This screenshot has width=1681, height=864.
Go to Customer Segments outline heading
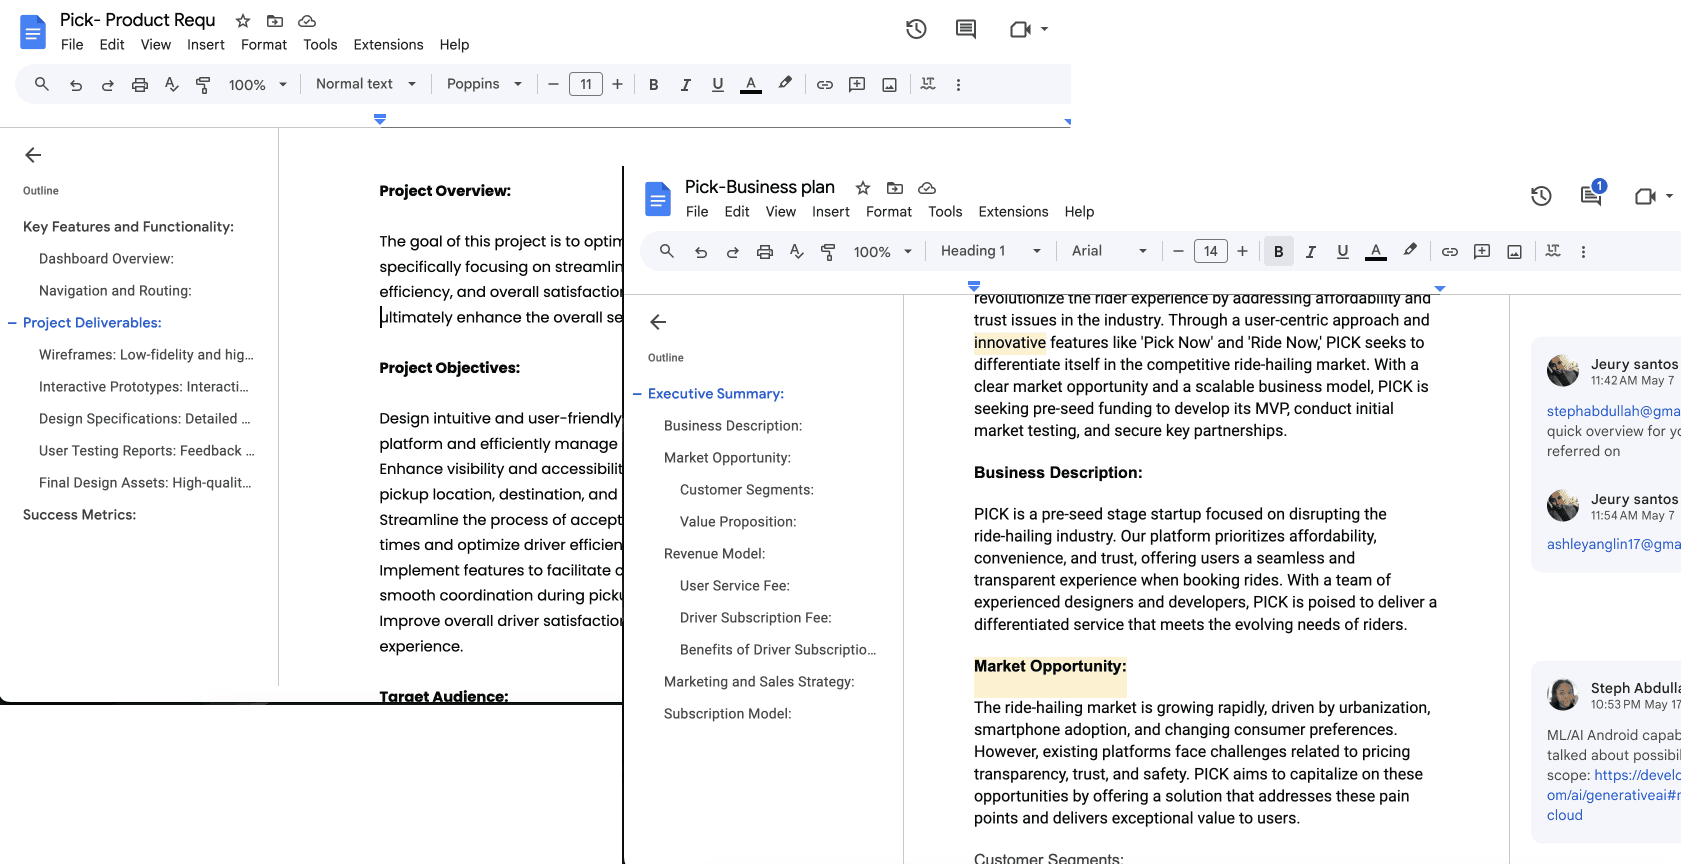[747, 490]
